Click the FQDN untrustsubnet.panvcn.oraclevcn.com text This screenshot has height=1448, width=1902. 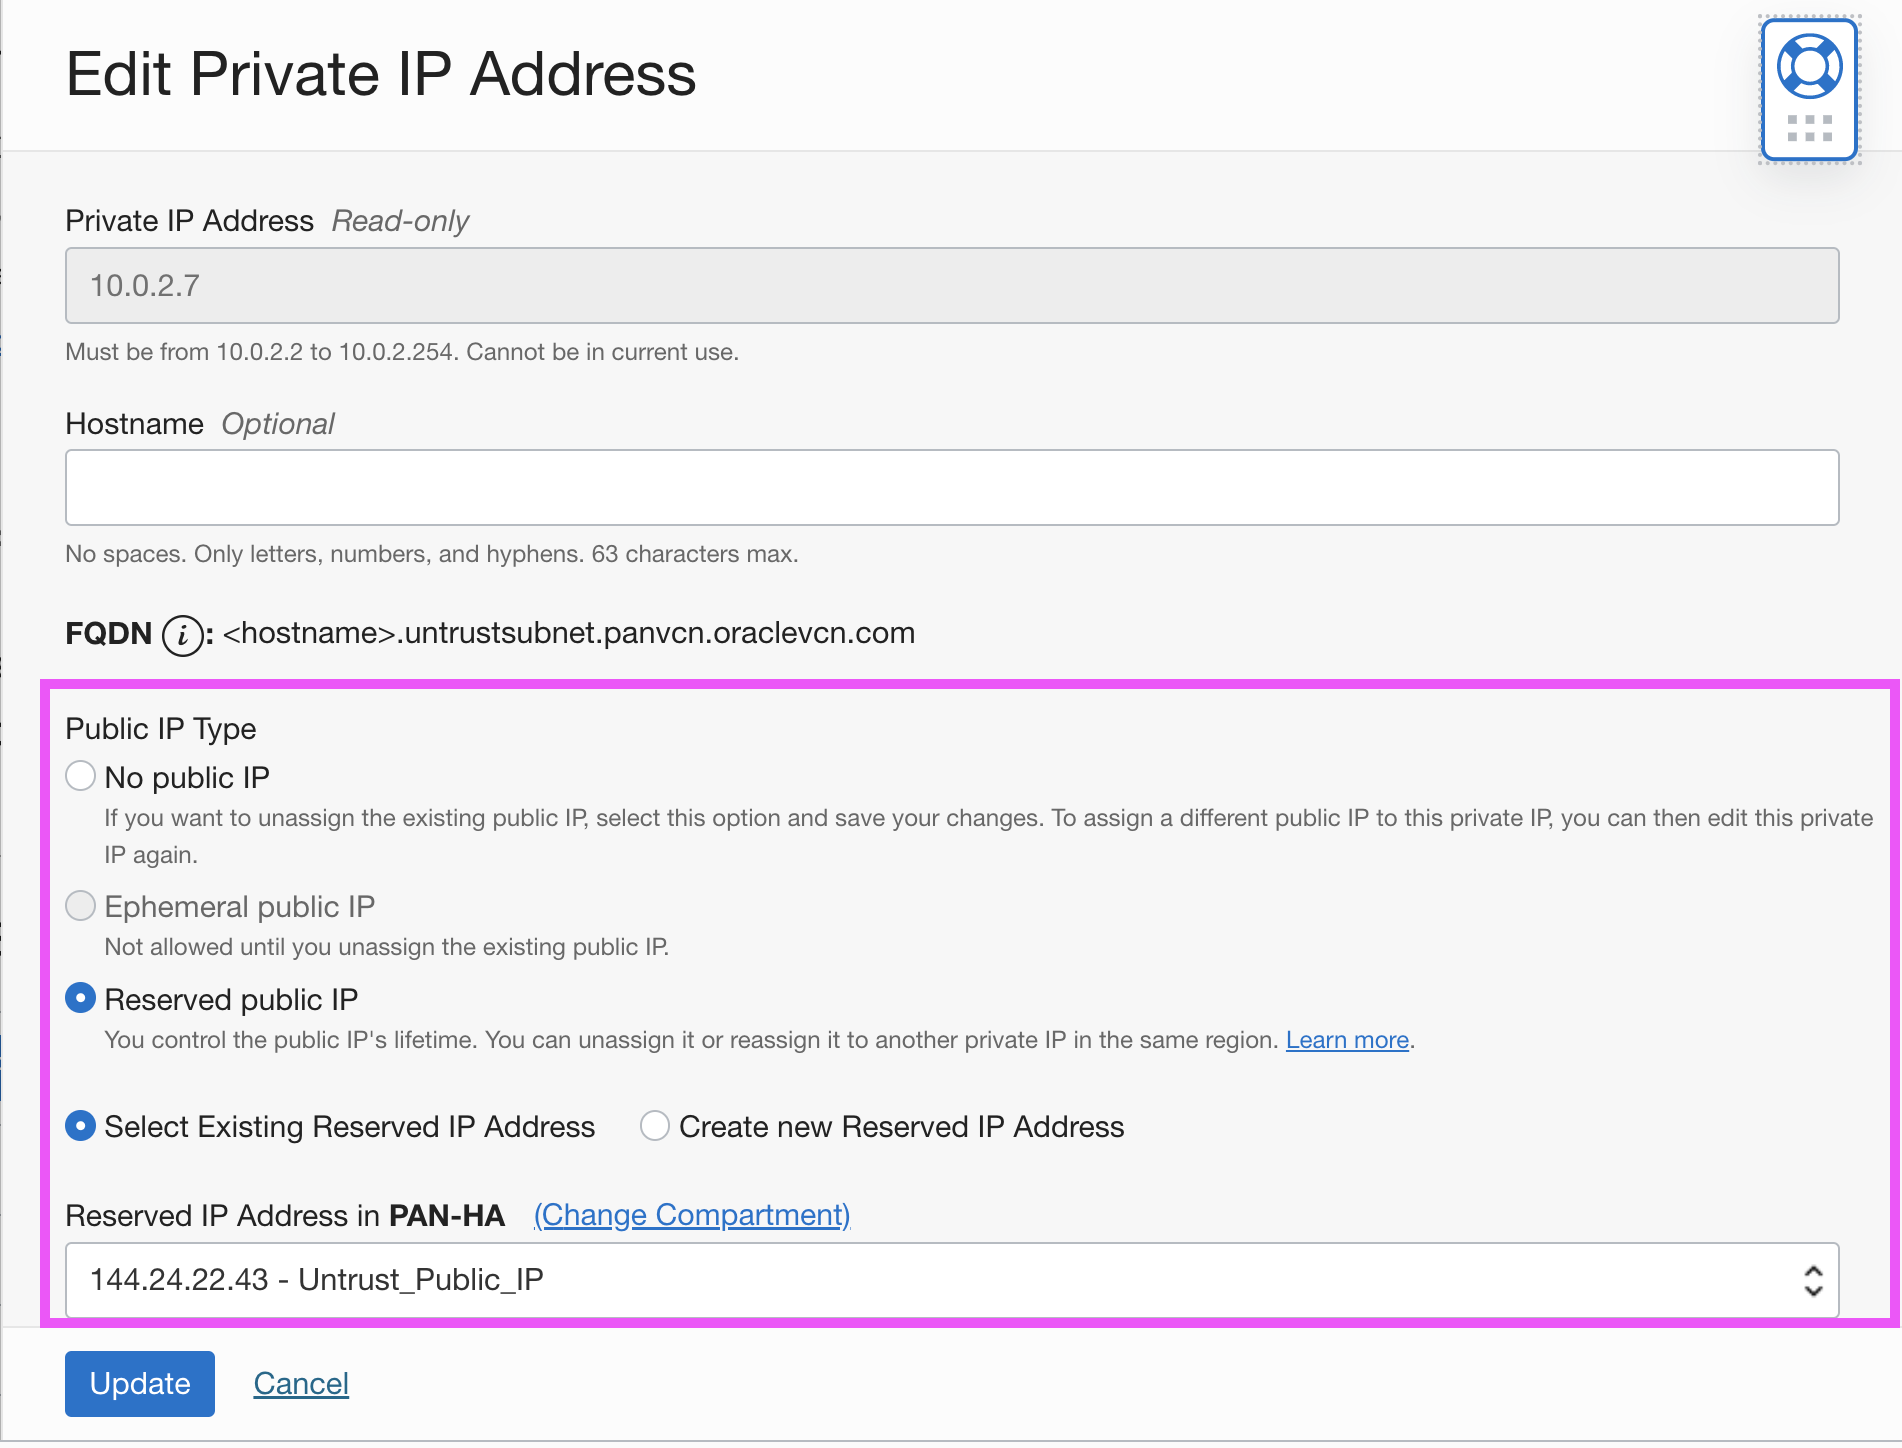coord(568,633)
